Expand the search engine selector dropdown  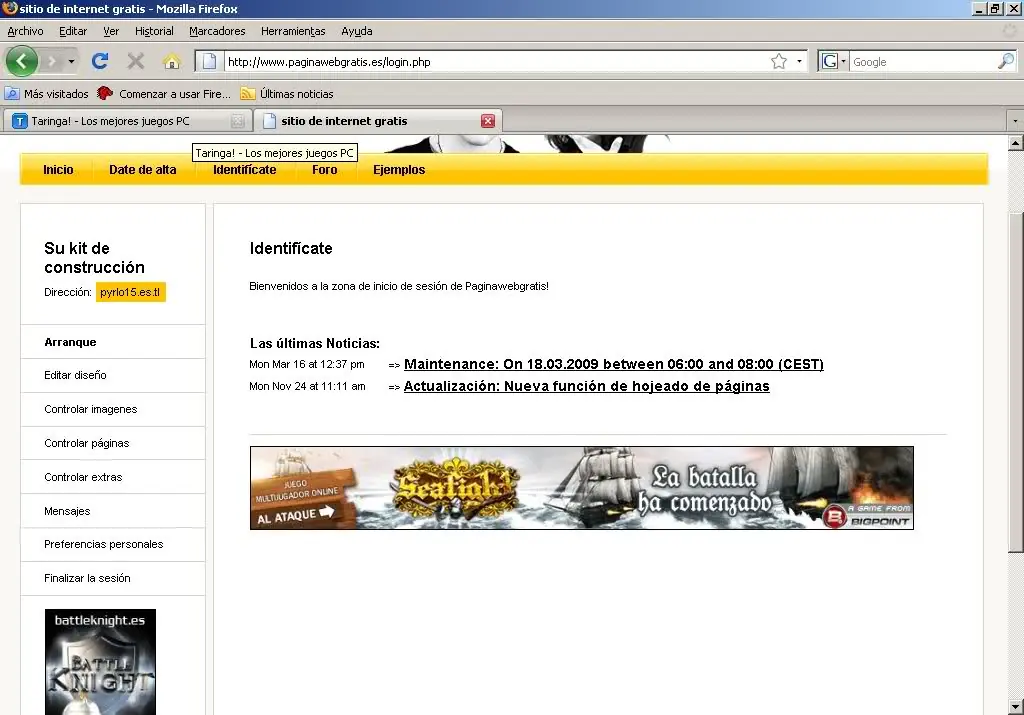832,62
